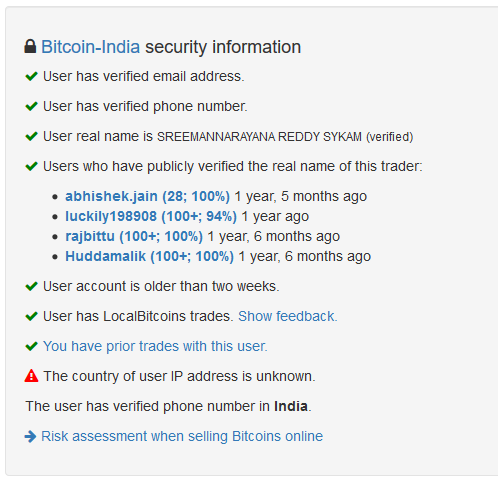Open Risk assessment when selling Bitcoins online

point(182,436)
